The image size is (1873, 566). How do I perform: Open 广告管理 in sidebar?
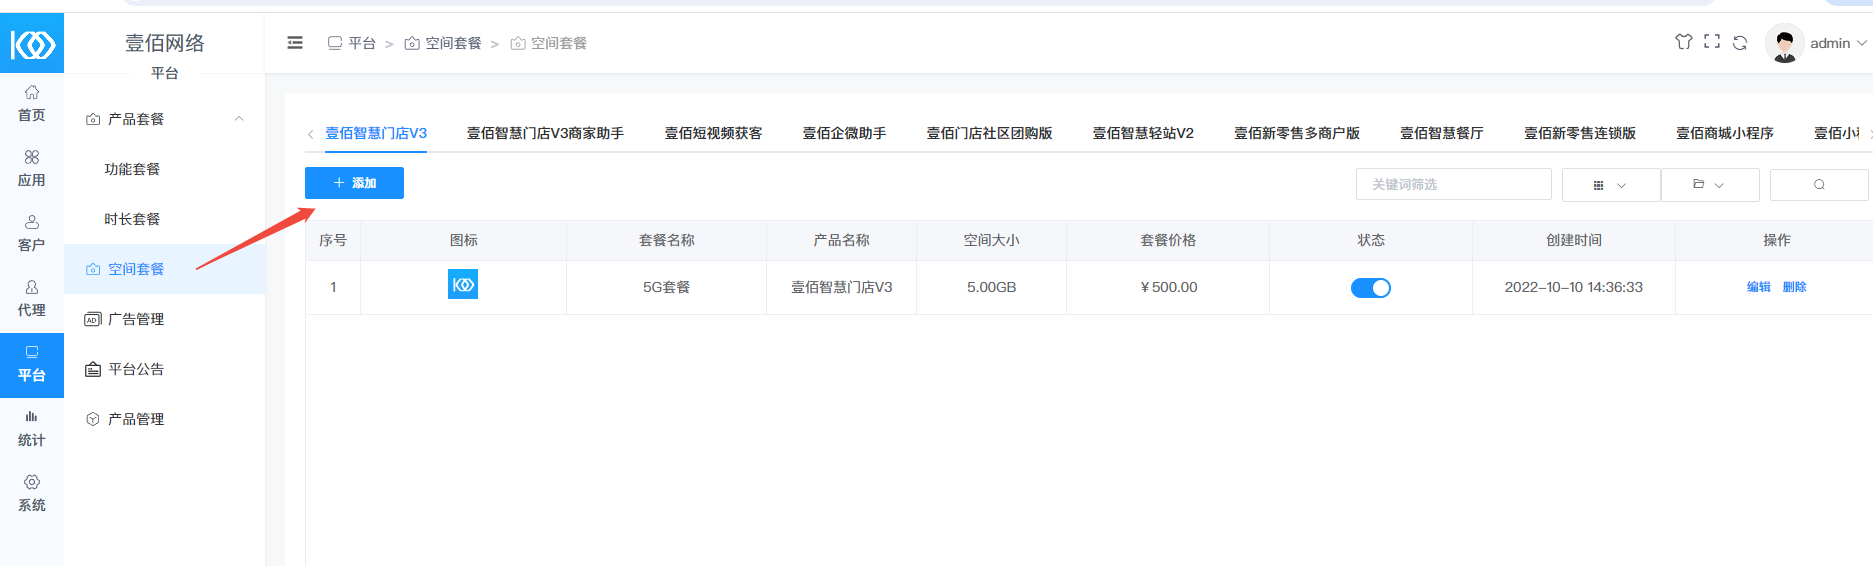(x=136, y=319)
